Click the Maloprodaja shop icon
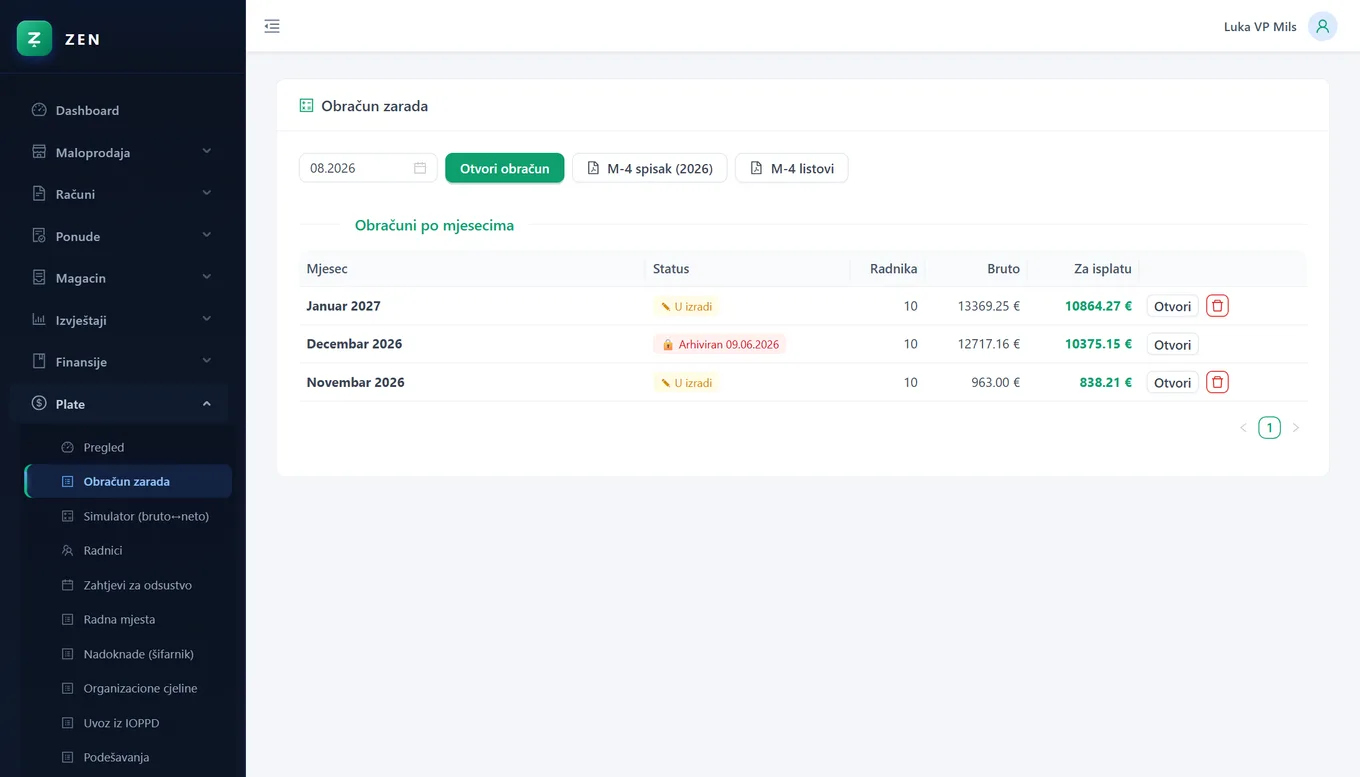This screenshot has height=777, width=1360. tap(39, 152)
